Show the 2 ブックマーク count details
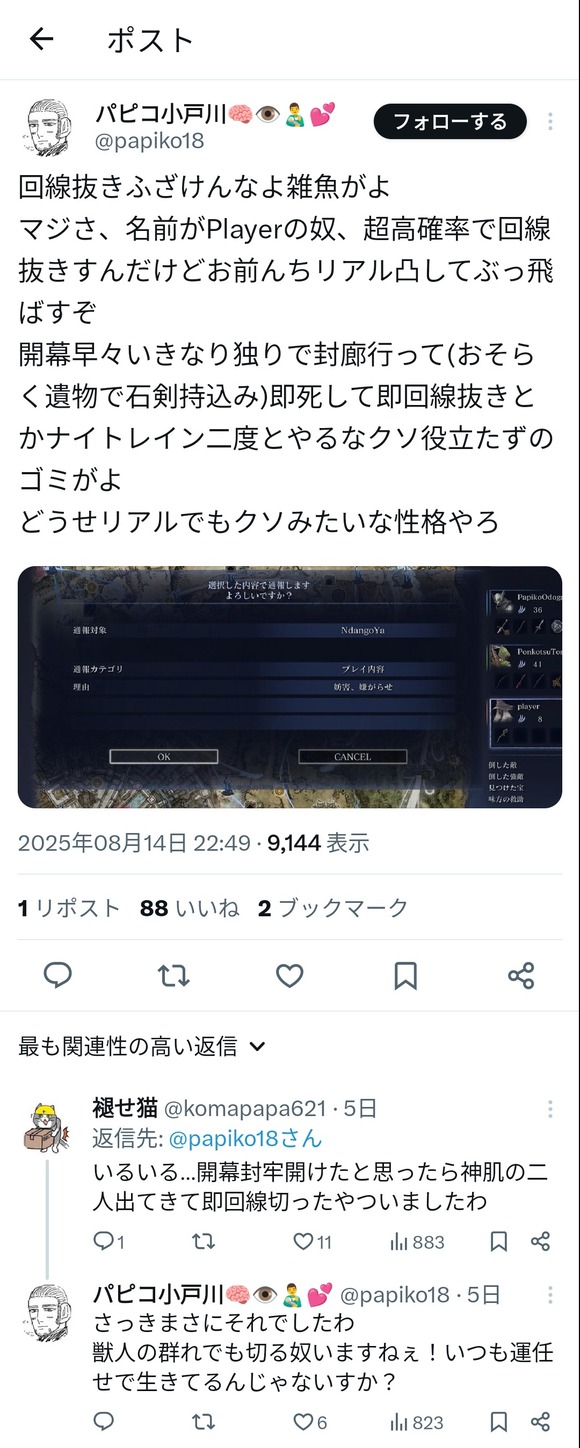Image resolution: width=580 pixels, height=1448 pixels. 333,907
